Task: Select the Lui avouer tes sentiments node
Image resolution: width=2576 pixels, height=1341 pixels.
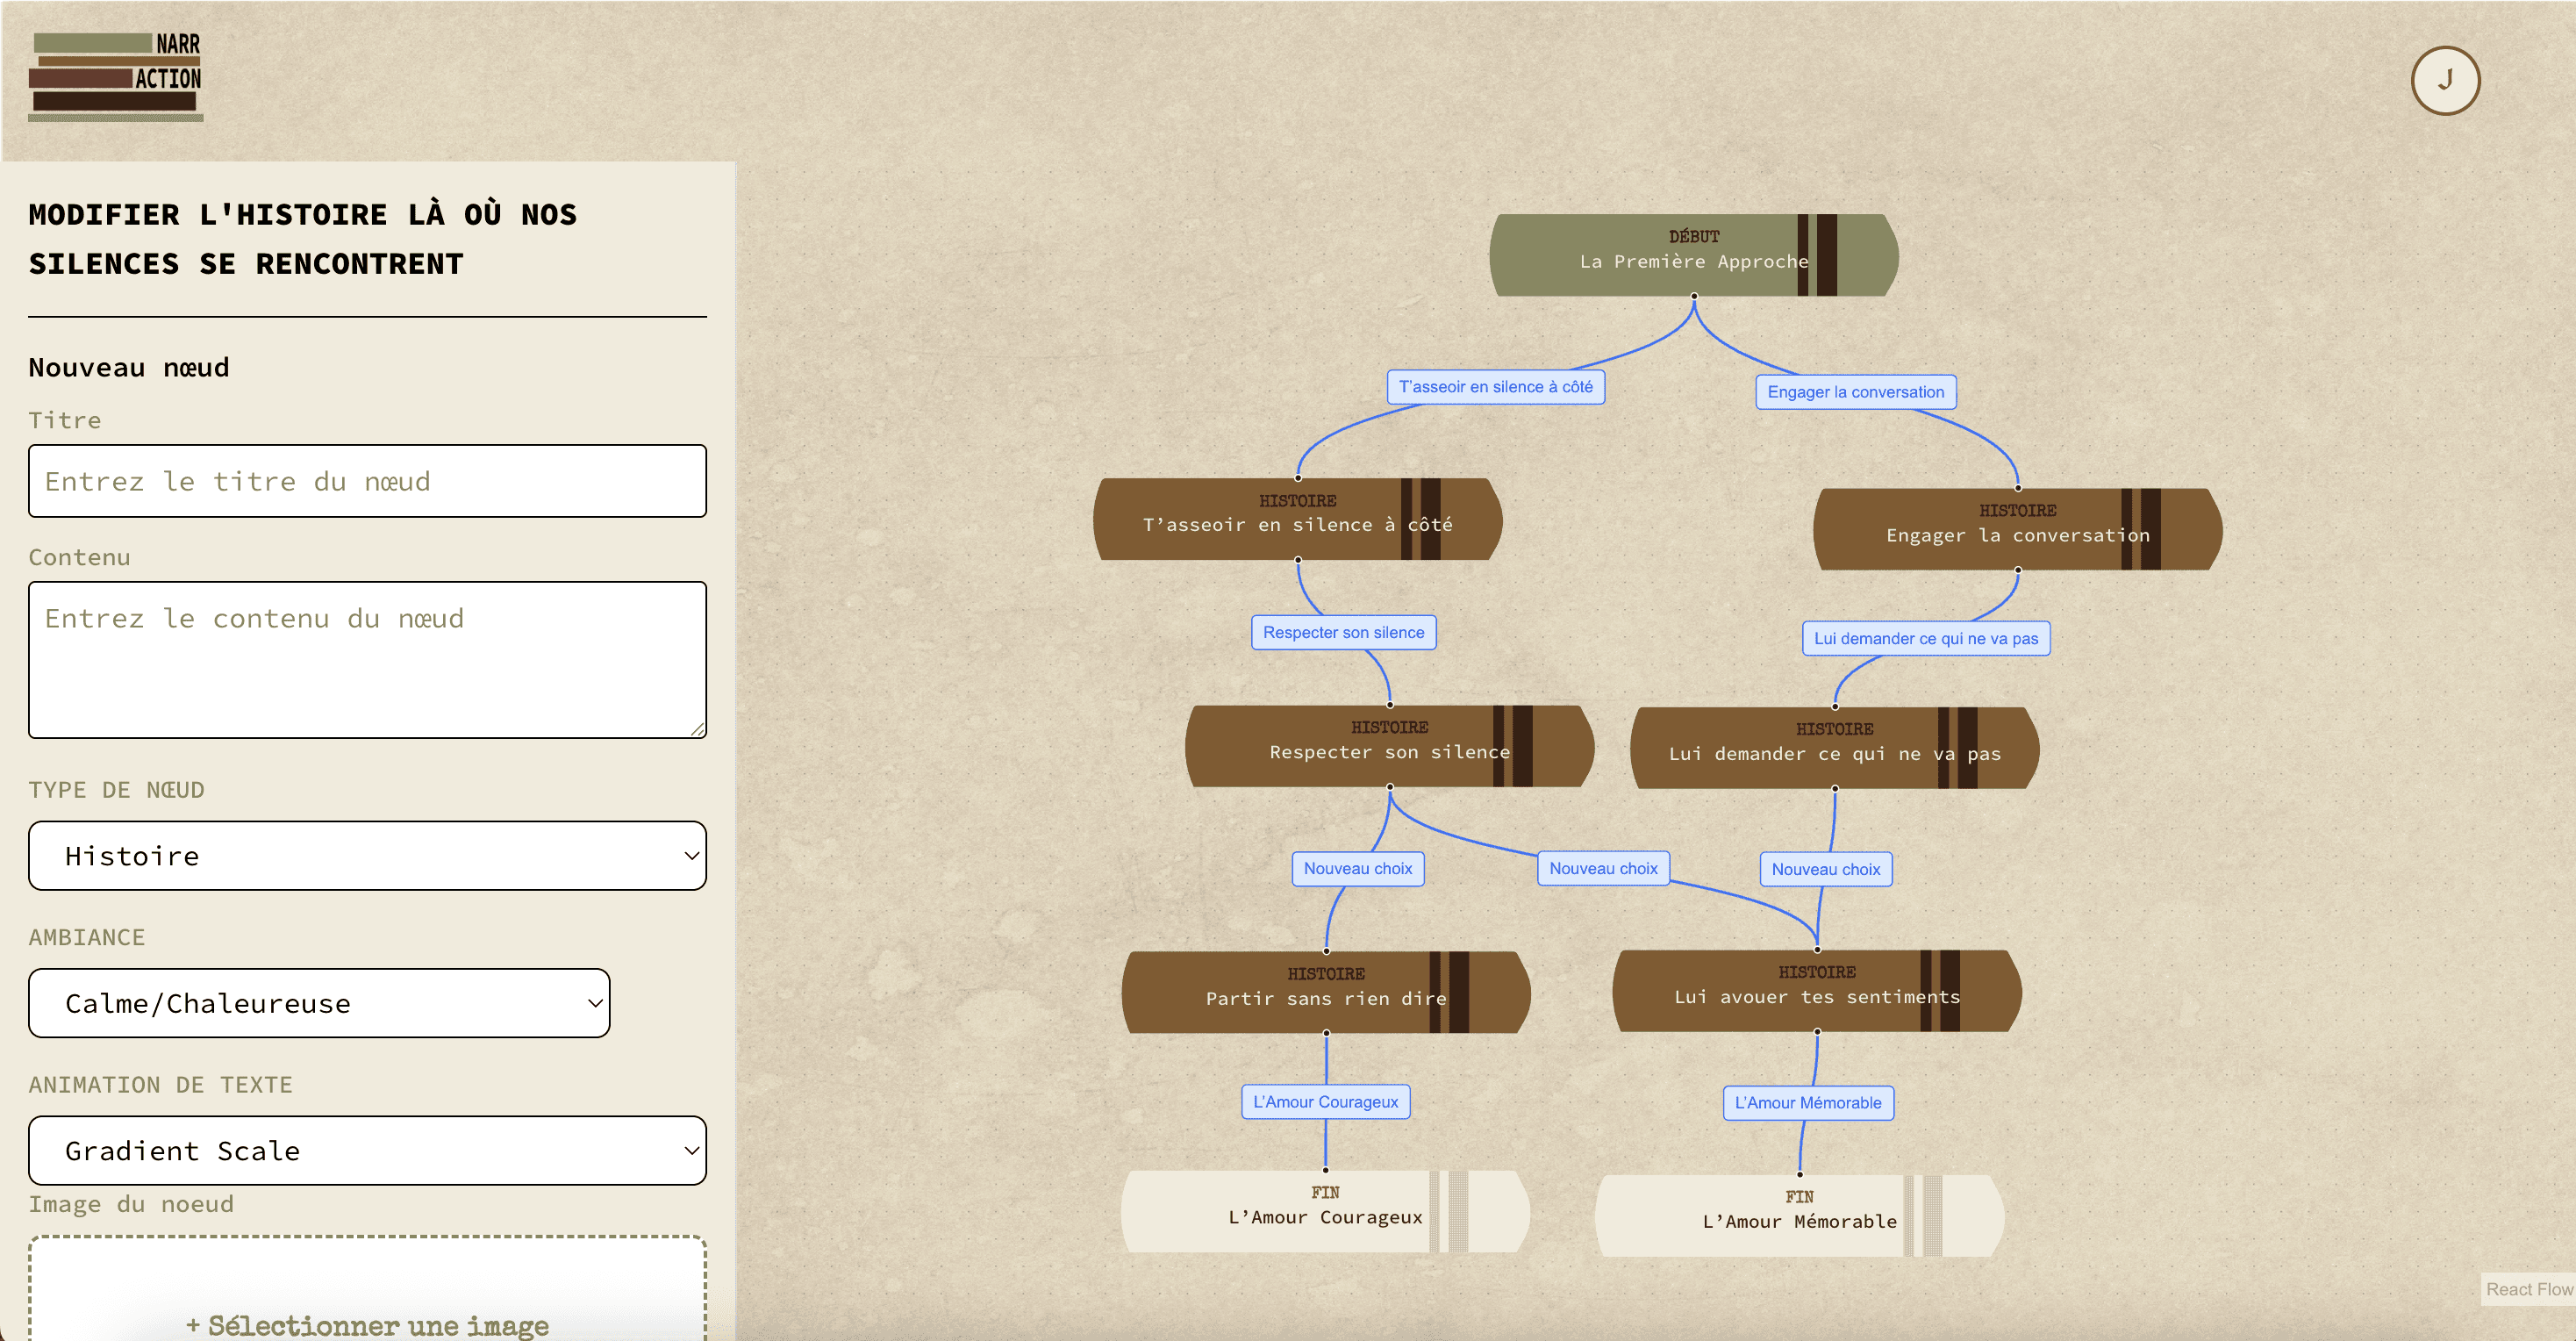Action: [1816, 991]
